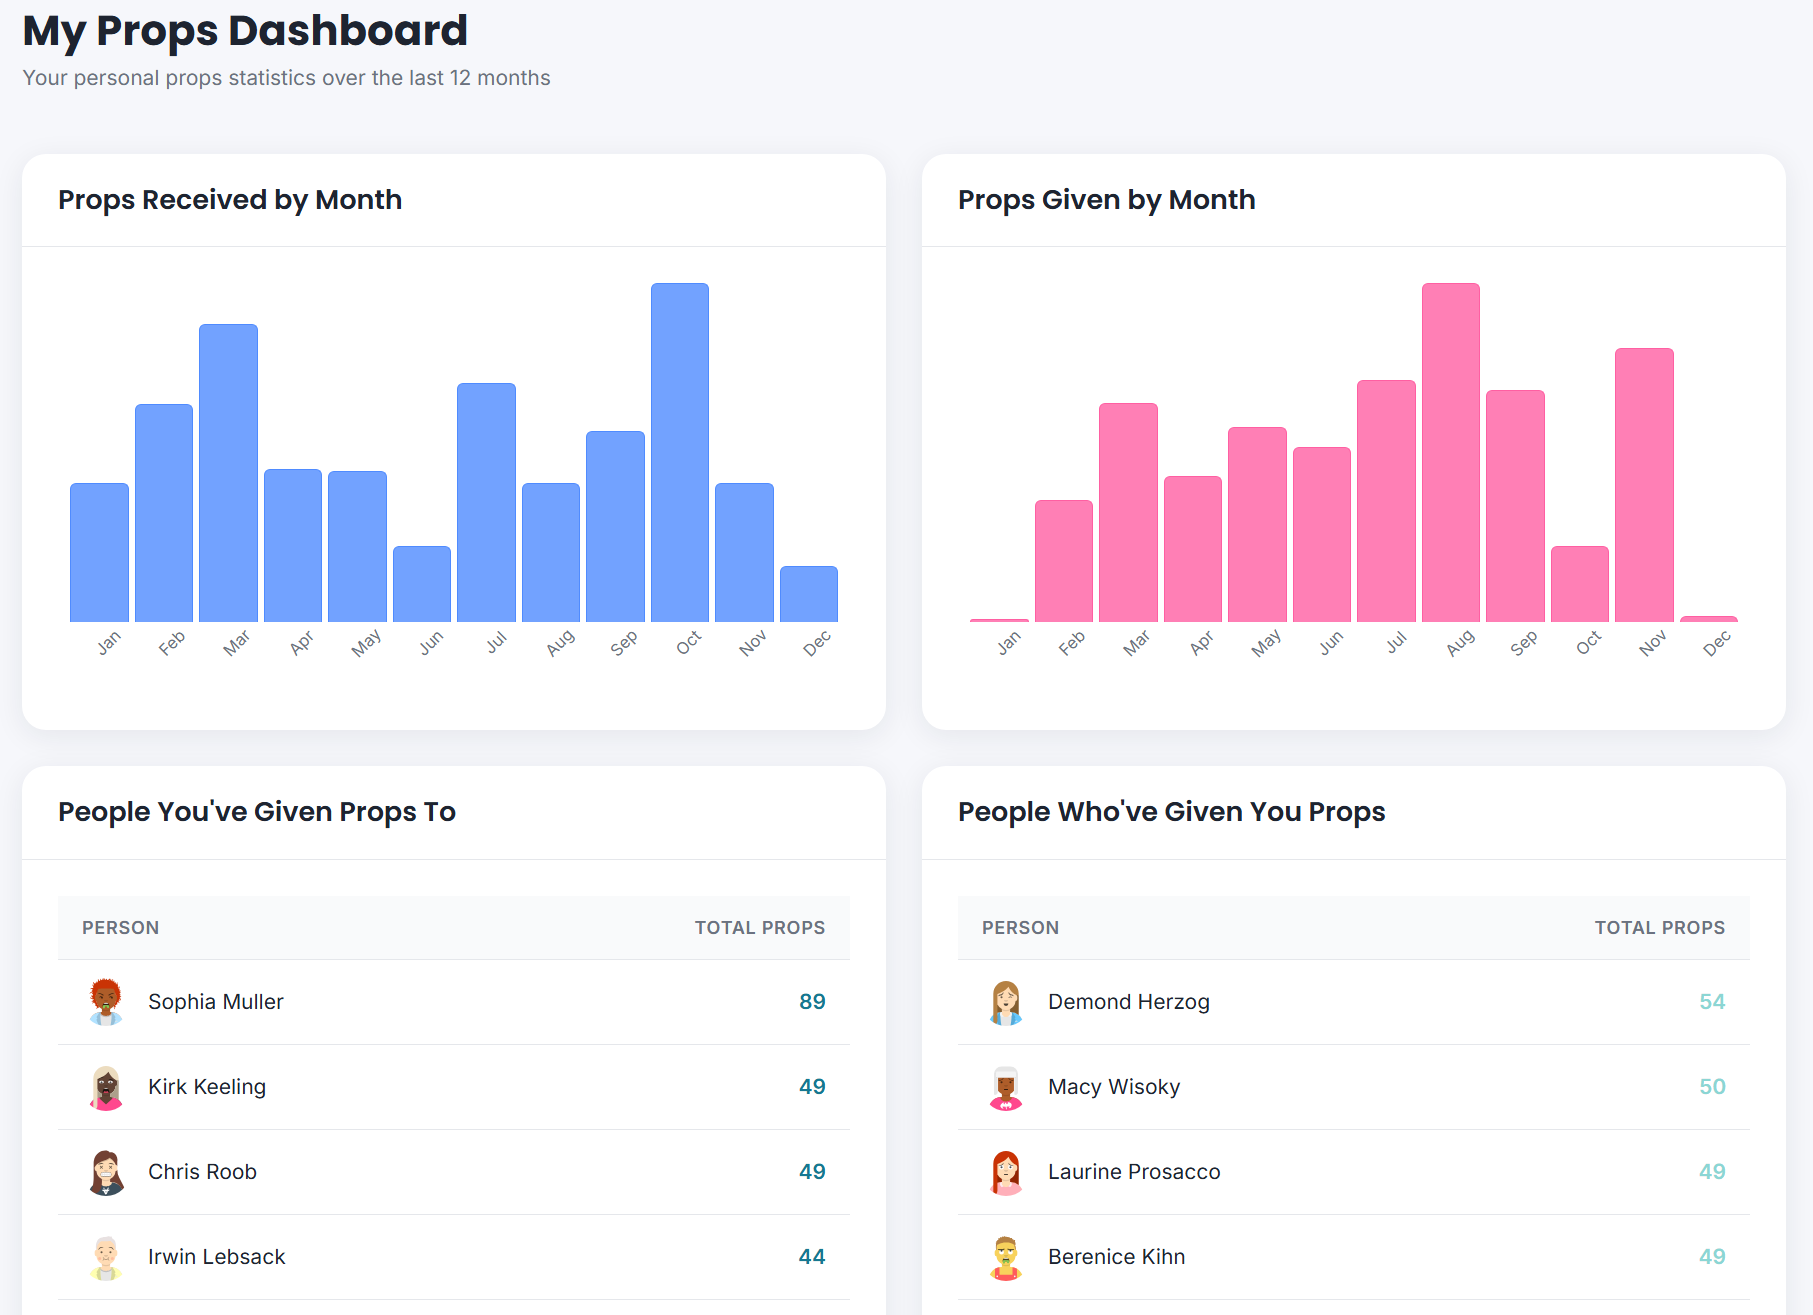Click the Props Received by Month heading

tap(231, 200)
